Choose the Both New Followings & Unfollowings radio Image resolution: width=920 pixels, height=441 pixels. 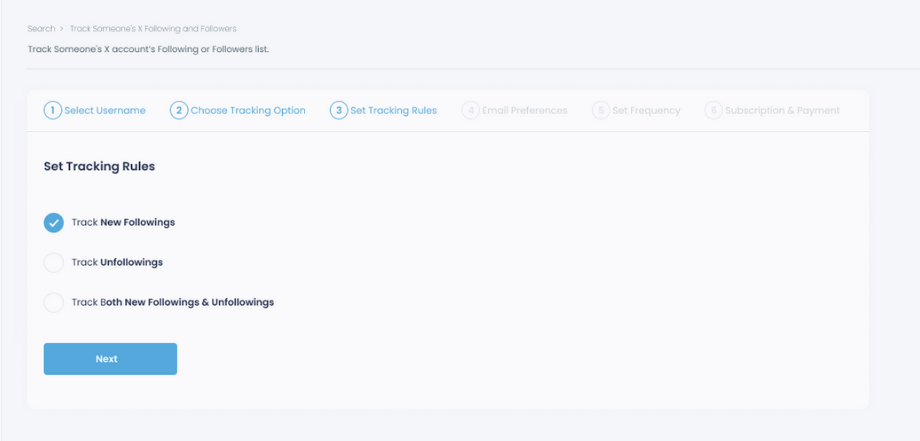point(54,302)
